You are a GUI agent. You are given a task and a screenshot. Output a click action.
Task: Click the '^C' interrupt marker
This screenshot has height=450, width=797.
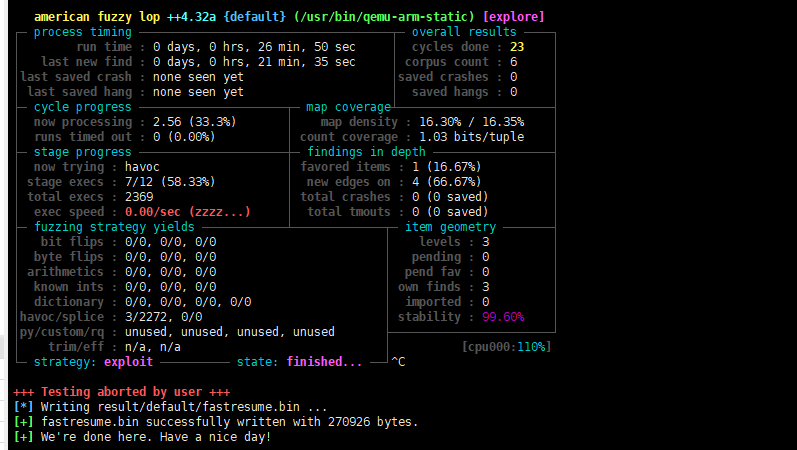(398, 362)
